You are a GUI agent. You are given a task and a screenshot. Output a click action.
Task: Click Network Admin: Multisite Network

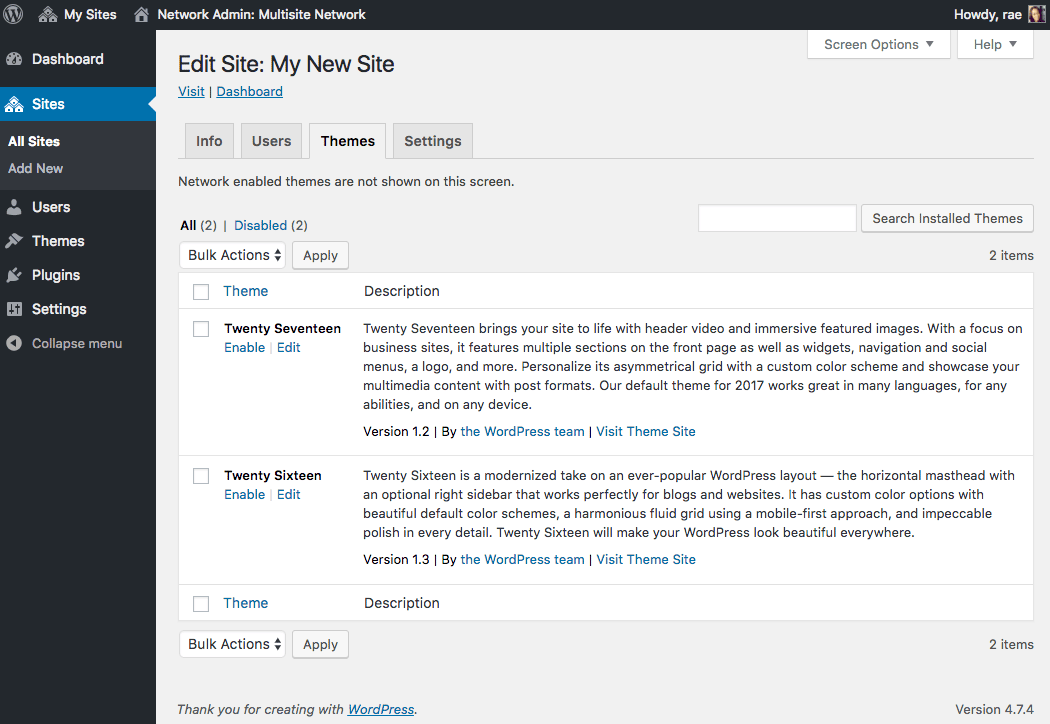point(249,14)
